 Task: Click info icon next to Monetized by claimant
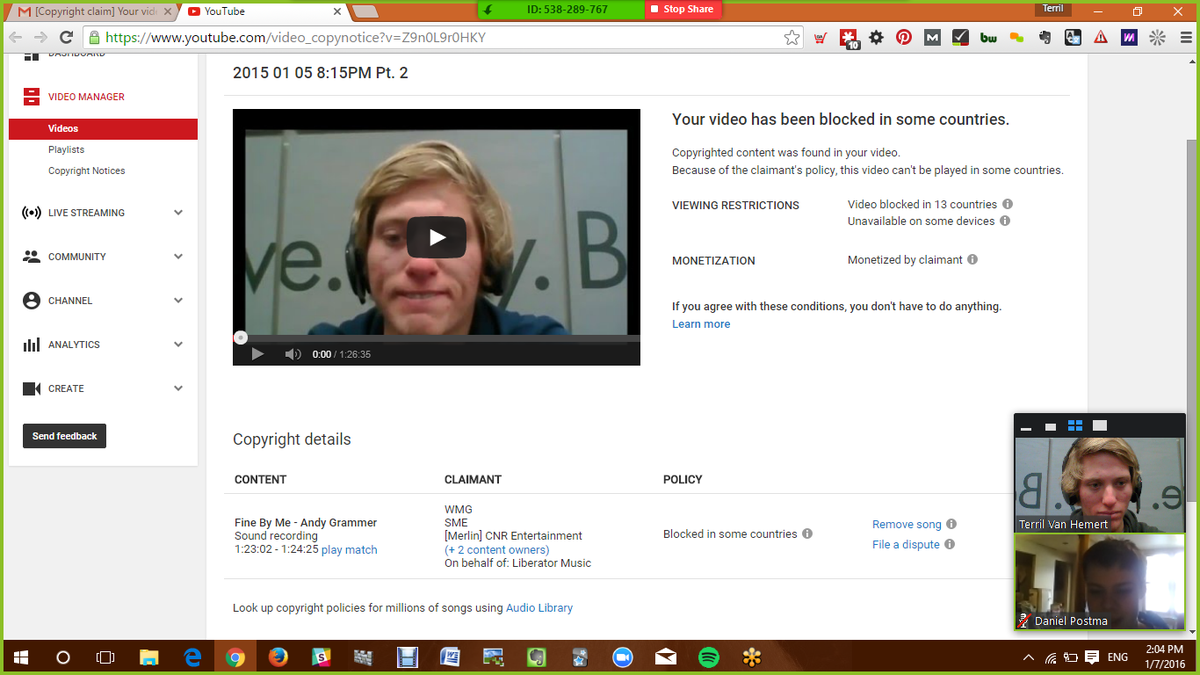point(973,260)
